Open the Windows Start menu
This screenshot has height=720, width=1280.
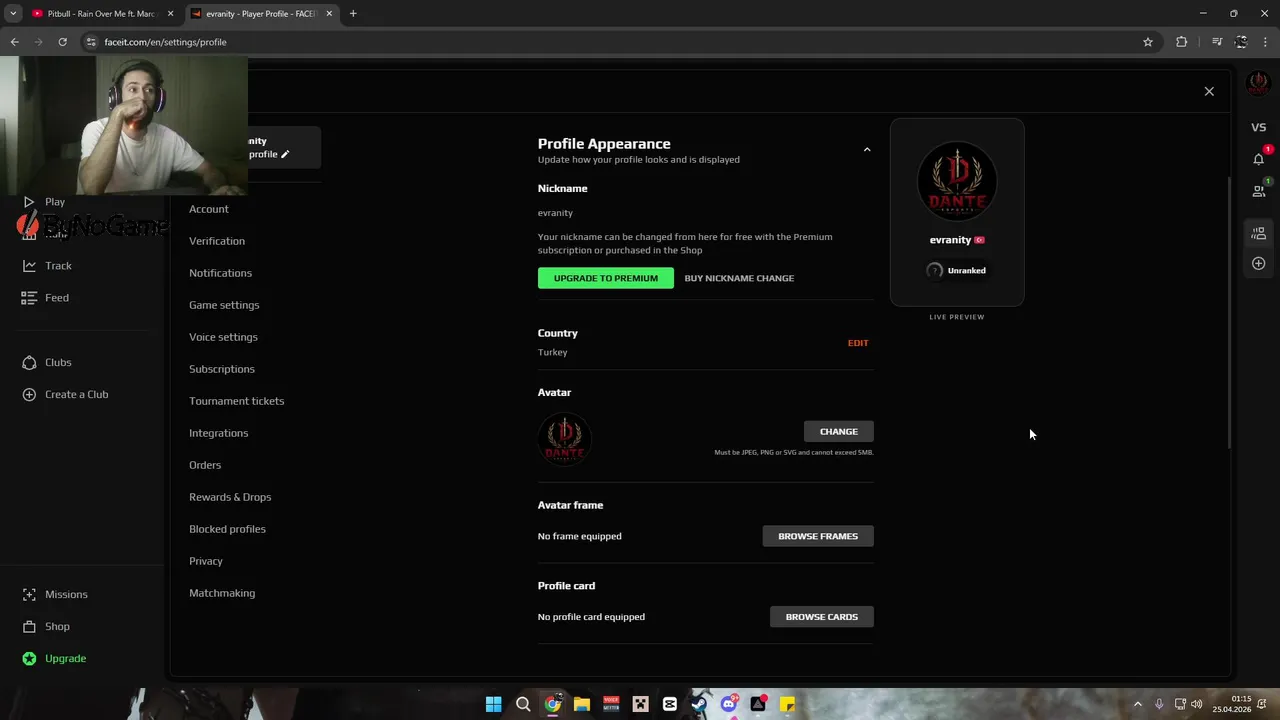[494, 704]
